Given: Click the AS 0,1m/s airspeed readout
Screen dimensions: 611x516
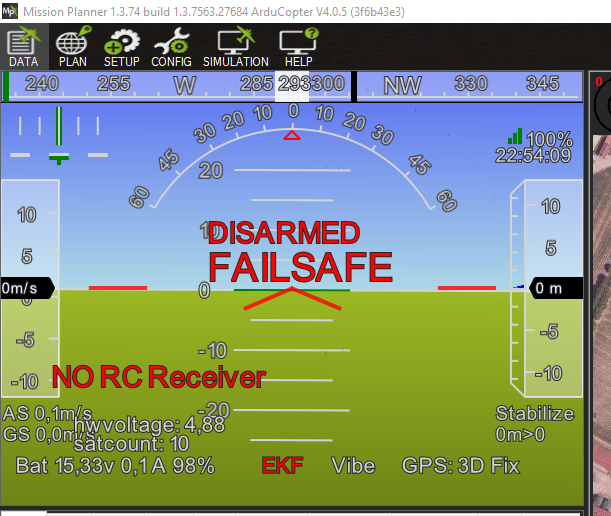Looking at the screenshot, I should (47, 414).
